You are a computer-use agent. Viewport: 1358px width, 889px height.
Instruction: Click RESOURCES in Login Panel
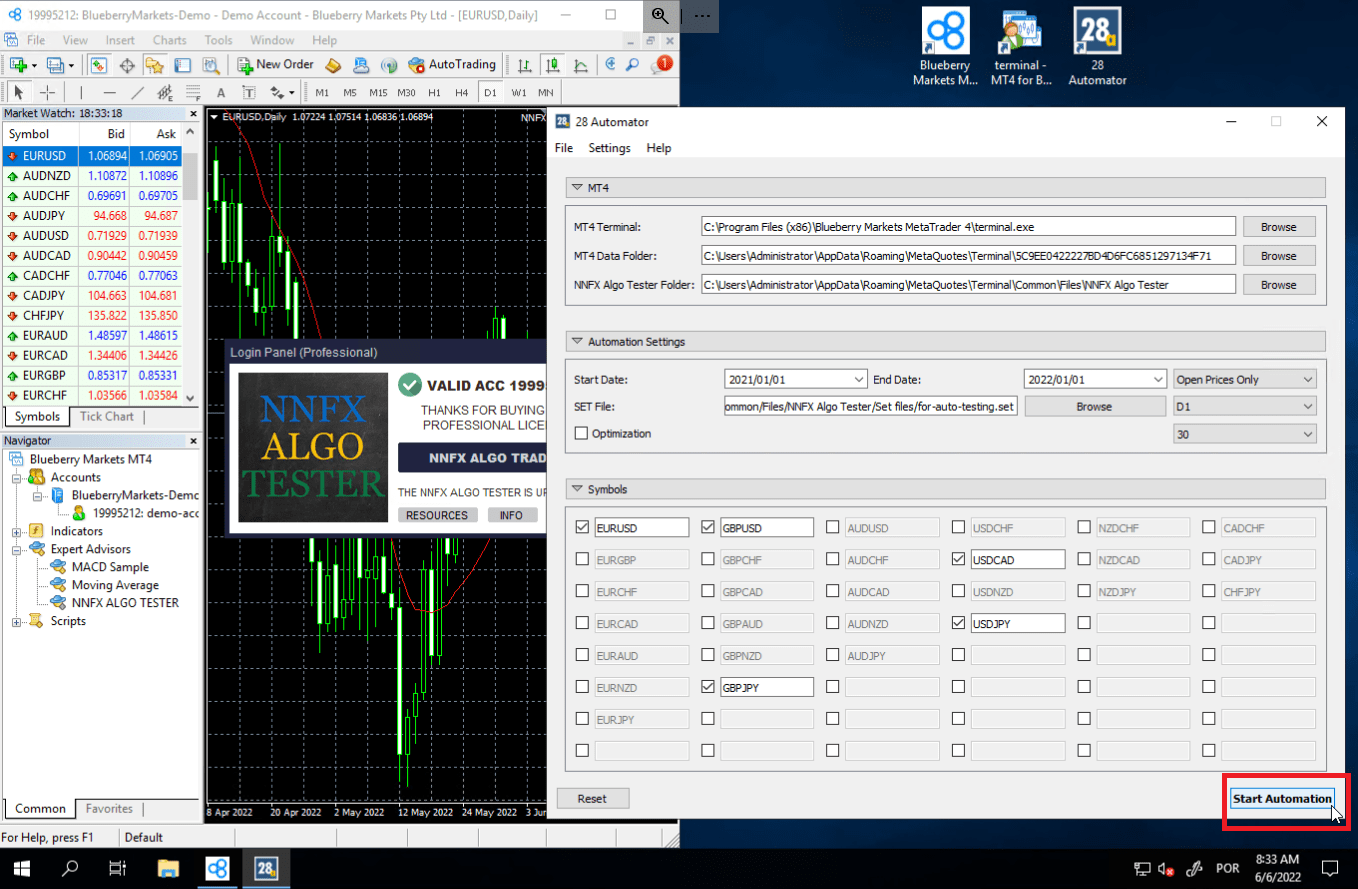tap(437, 515)
